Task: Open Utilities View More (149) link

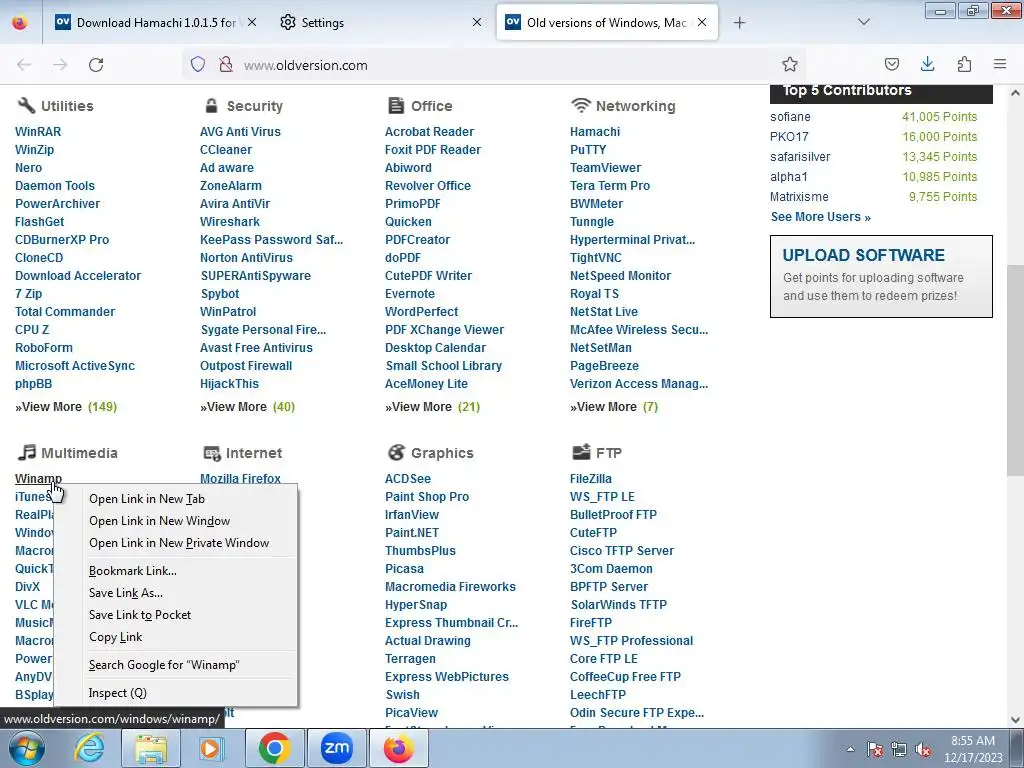Action: click(66, 407)
